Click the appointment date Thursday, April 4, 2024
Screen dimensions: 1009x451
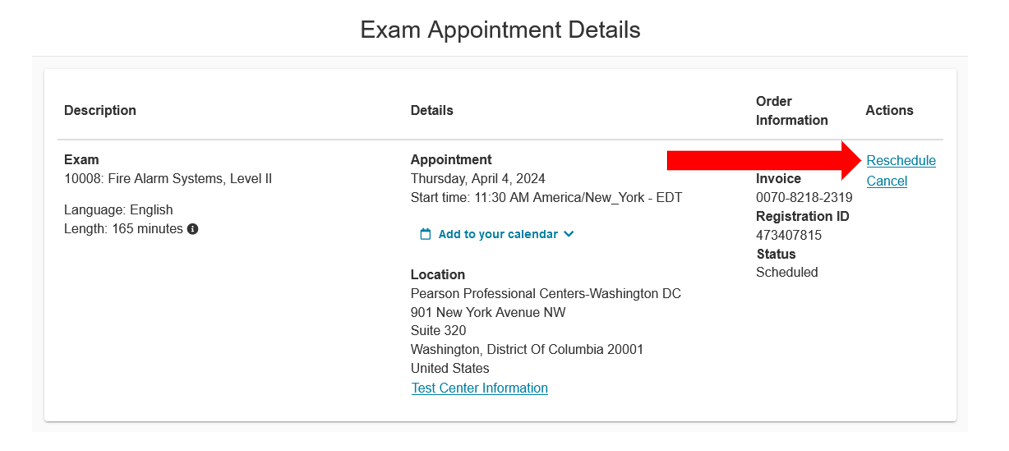478,178
